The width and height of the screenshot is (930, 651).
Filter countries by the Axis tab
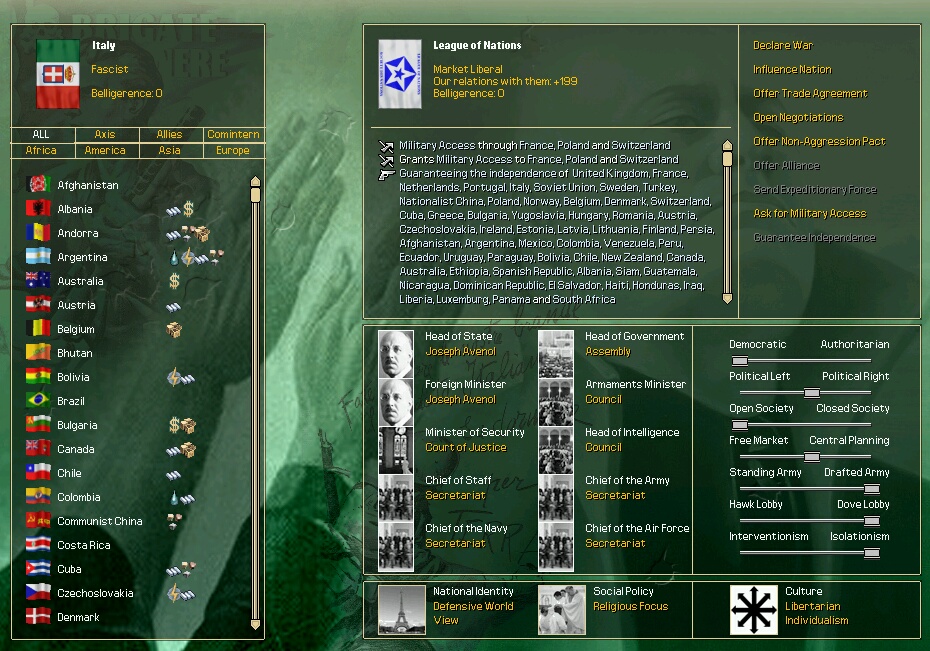pyautogui.click(x=105, y=135)
